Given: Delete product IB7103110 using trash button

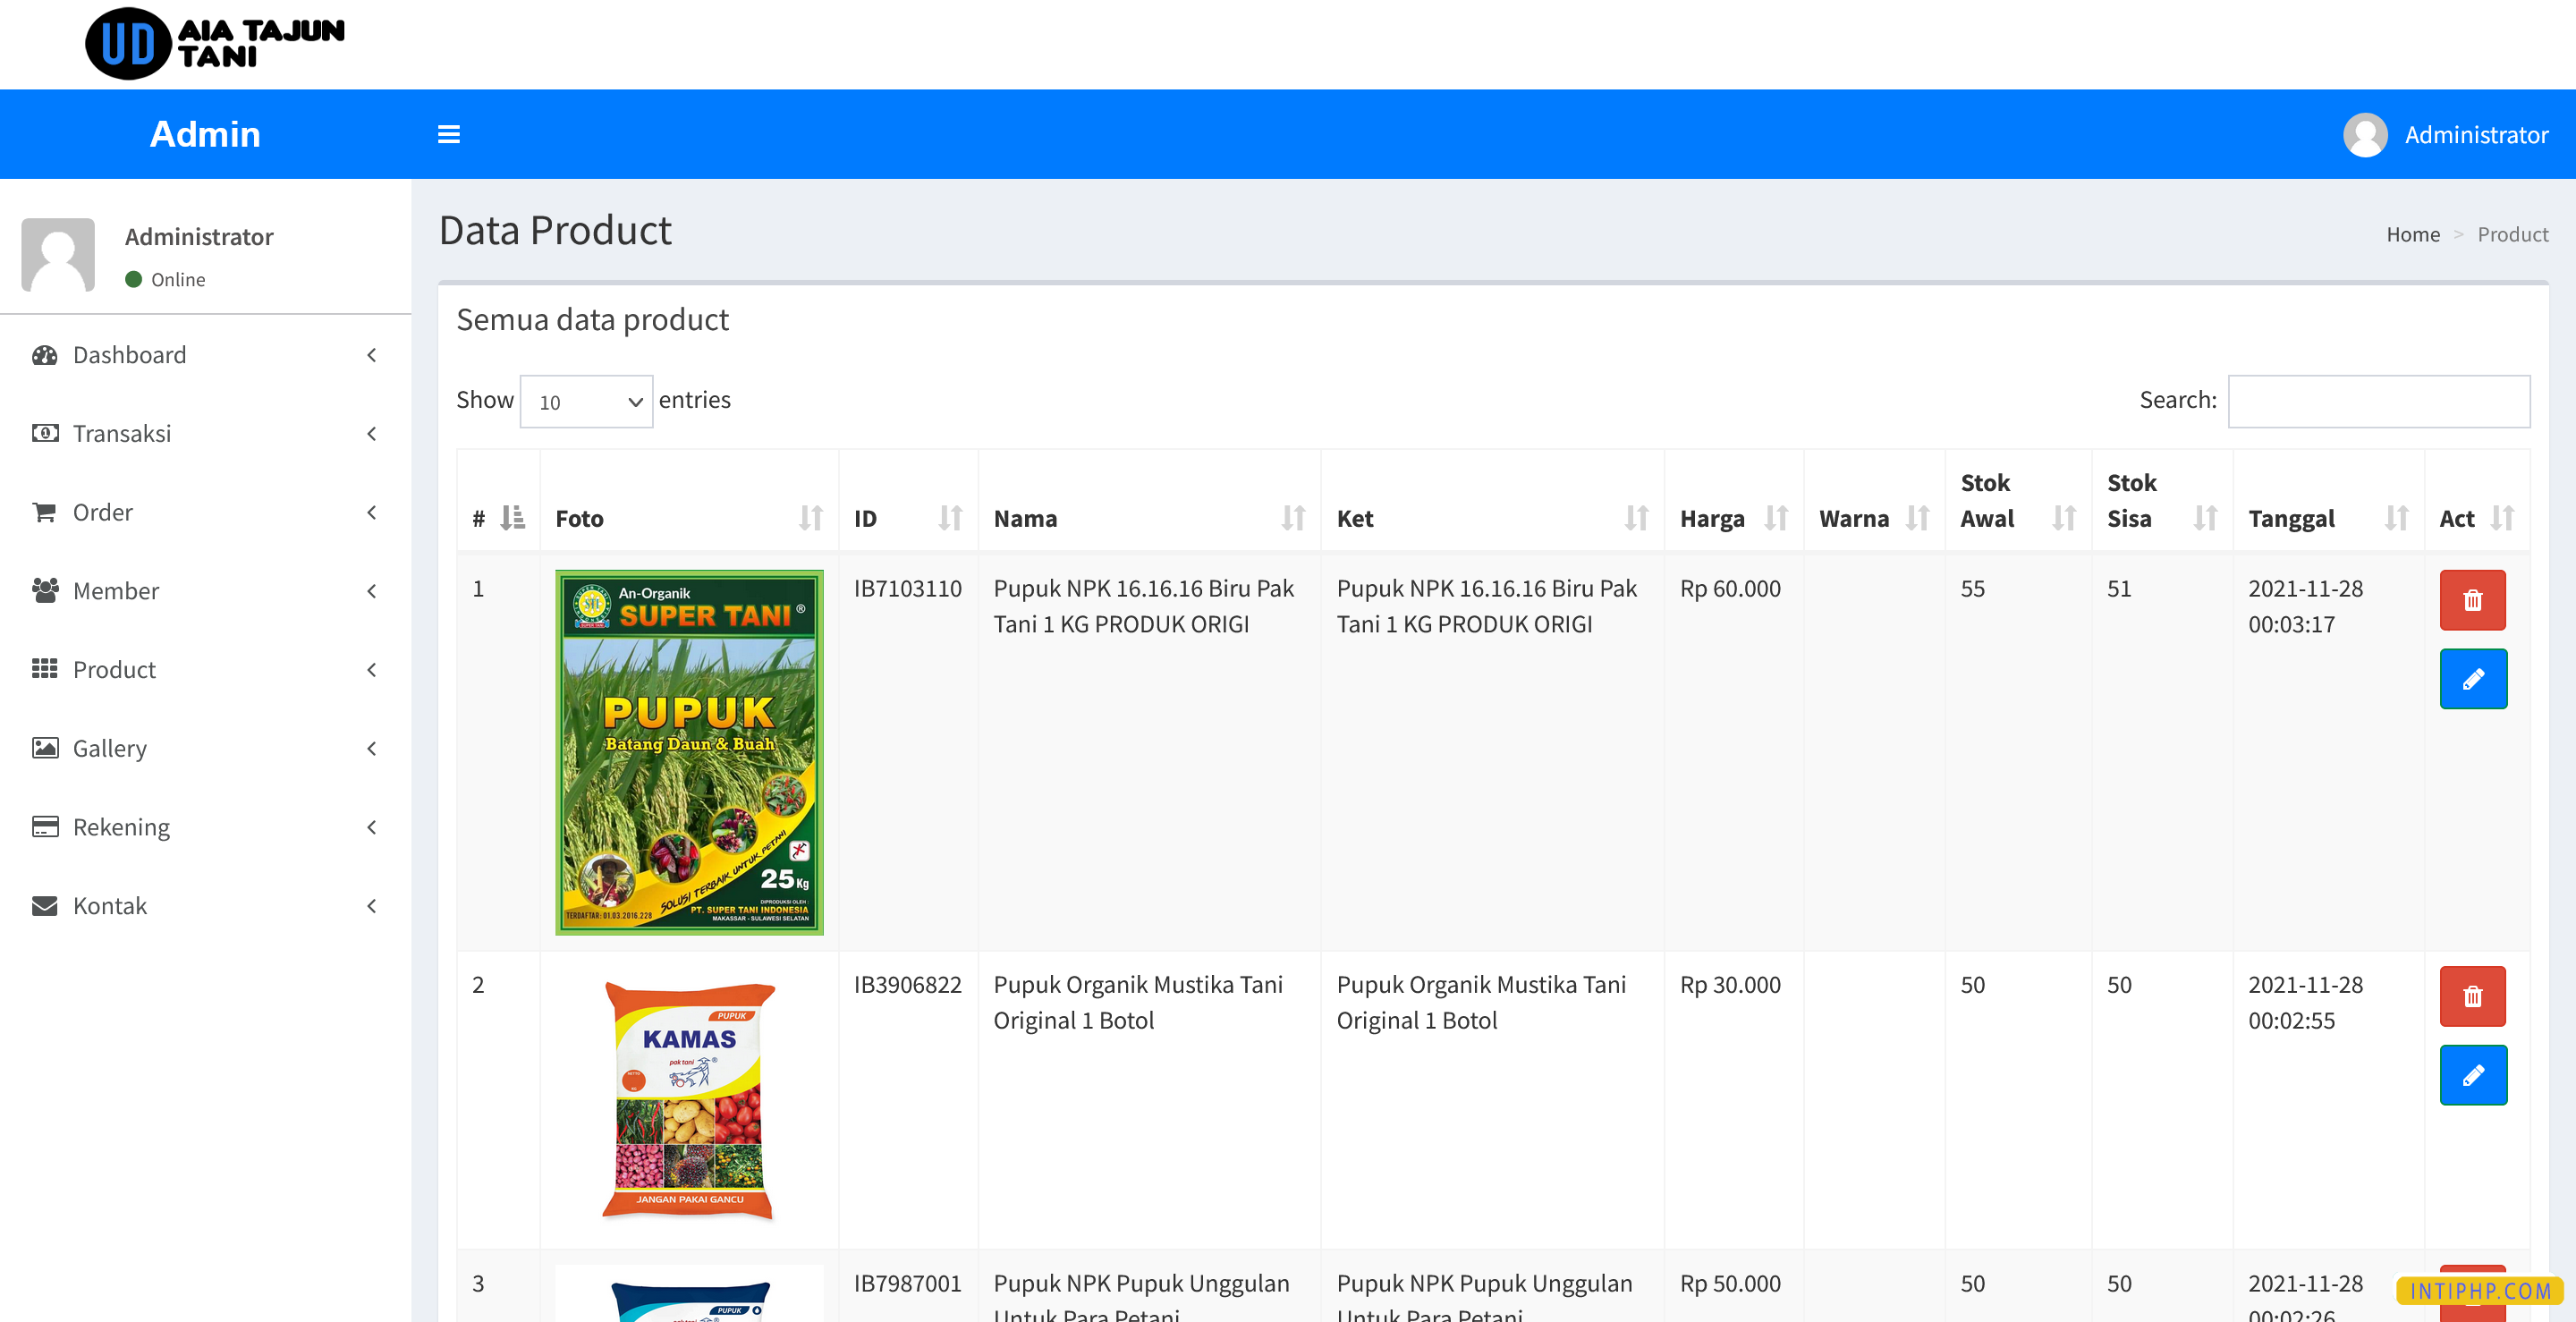Looking at the screenshot, I should pos(2474,600).
